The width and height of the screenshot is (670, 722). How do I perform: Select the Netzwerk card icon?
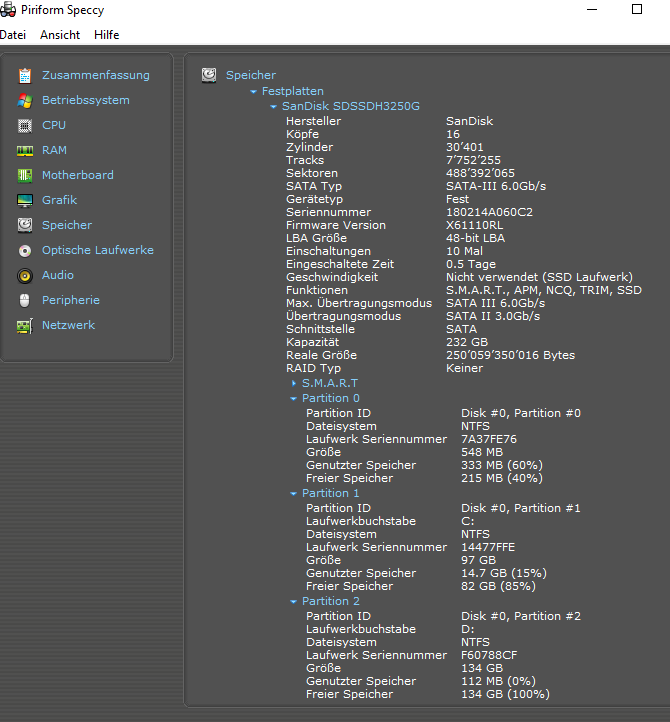25,326
